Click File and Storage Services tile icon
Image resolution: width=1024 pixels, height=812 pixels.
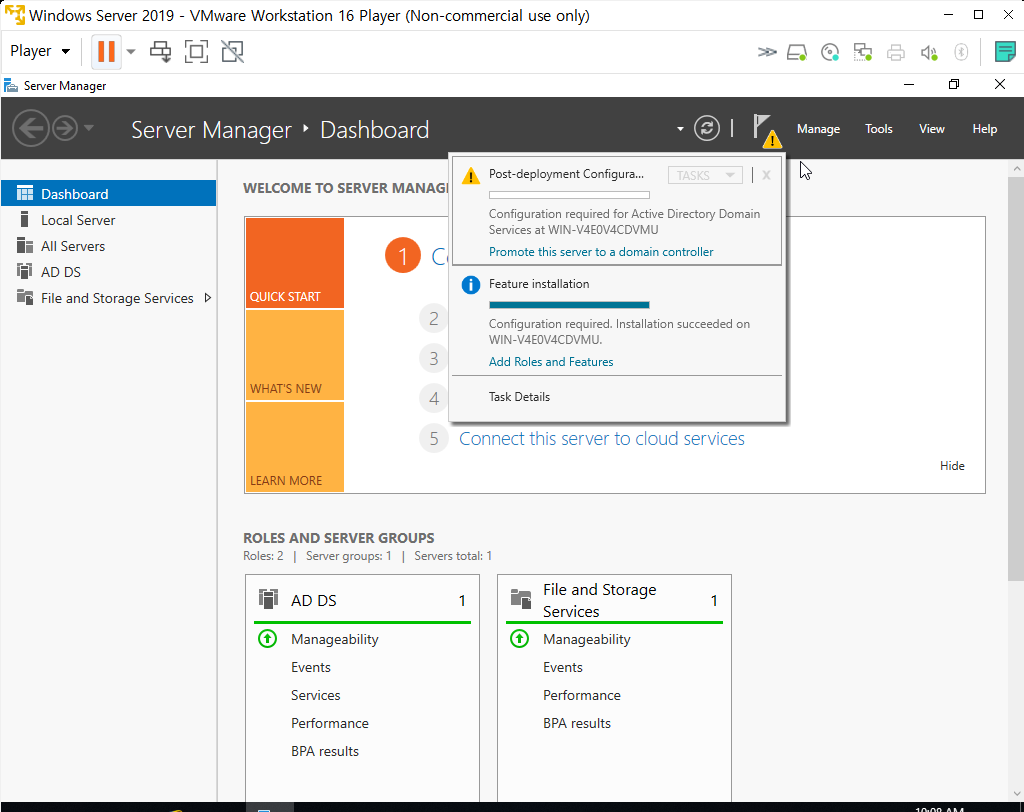point(520,599)
